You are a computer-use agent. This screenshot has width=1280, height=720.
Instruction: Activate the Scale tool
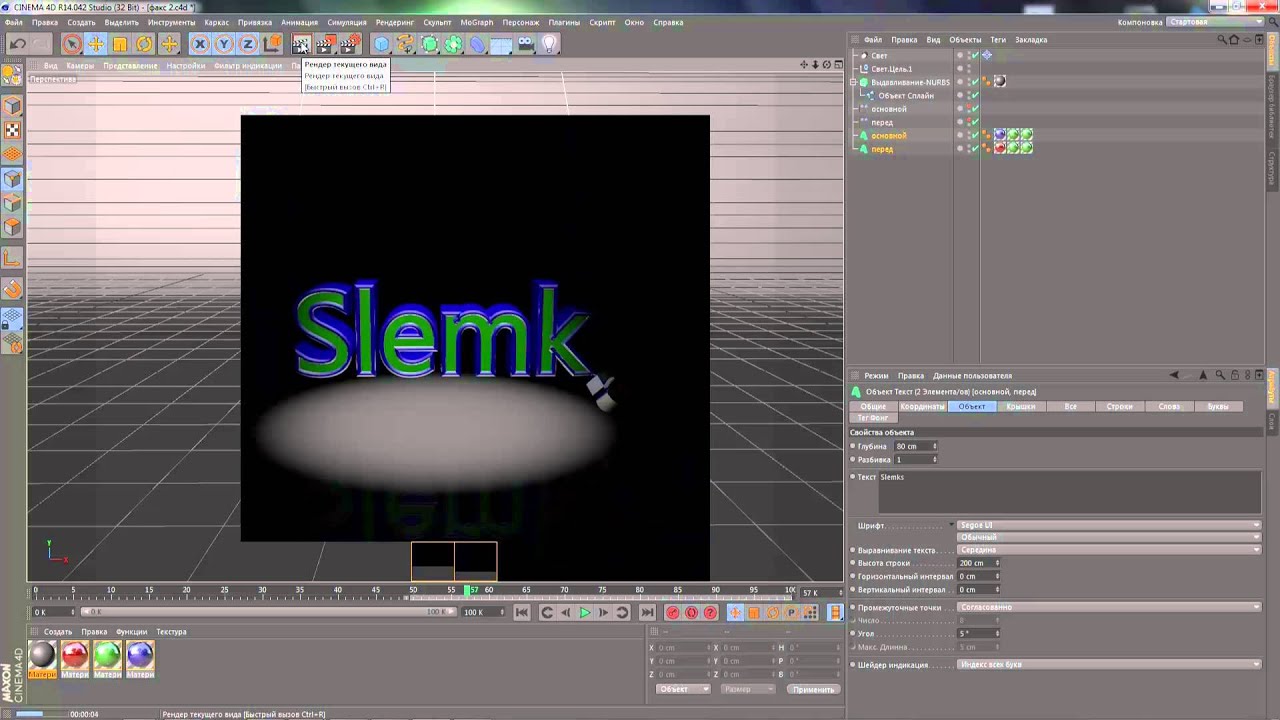120,44
